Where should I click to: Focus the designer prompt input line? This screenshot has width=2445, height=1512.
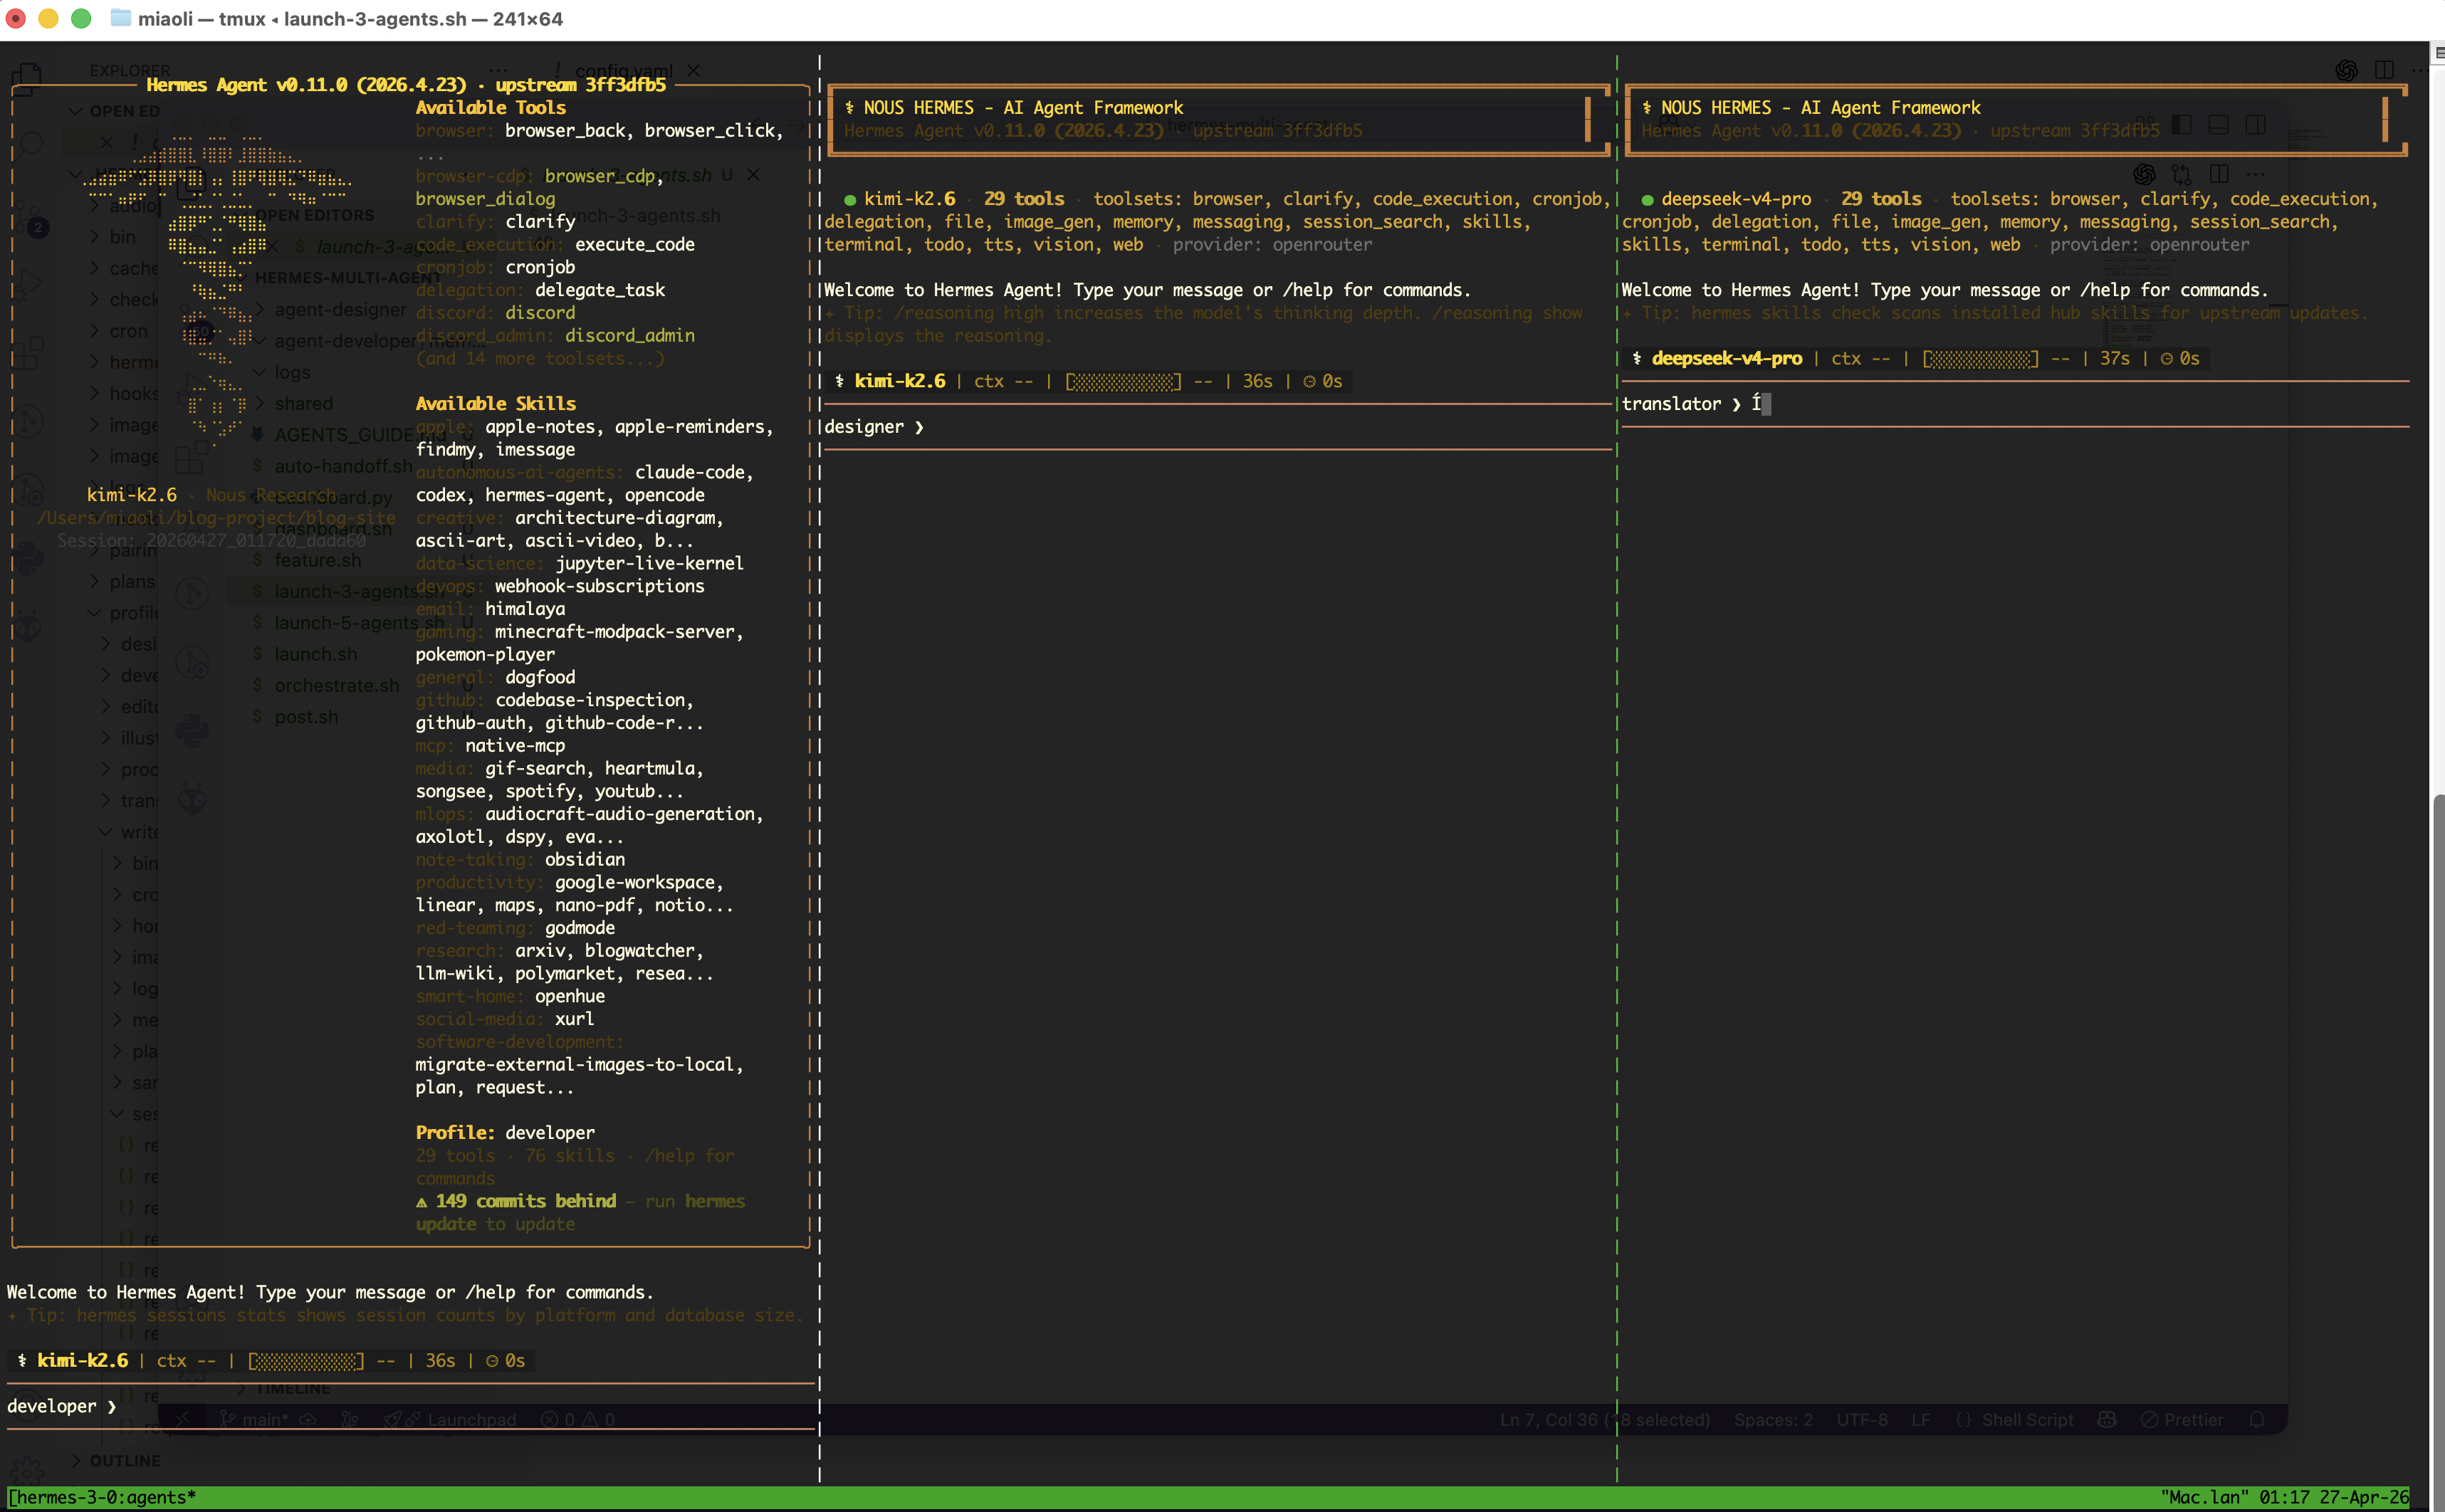point(1218,427)
